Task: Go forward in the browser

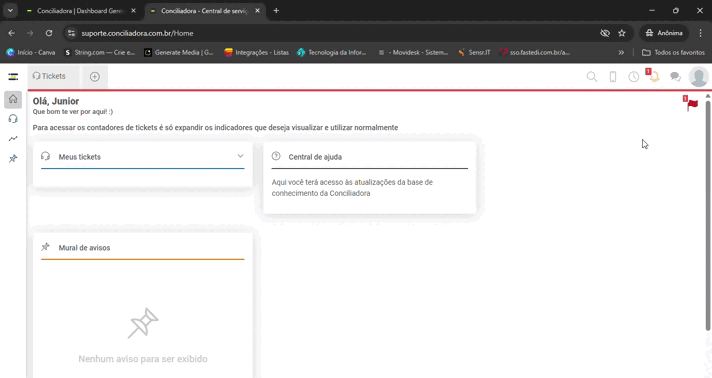Action: coord(30,33)
